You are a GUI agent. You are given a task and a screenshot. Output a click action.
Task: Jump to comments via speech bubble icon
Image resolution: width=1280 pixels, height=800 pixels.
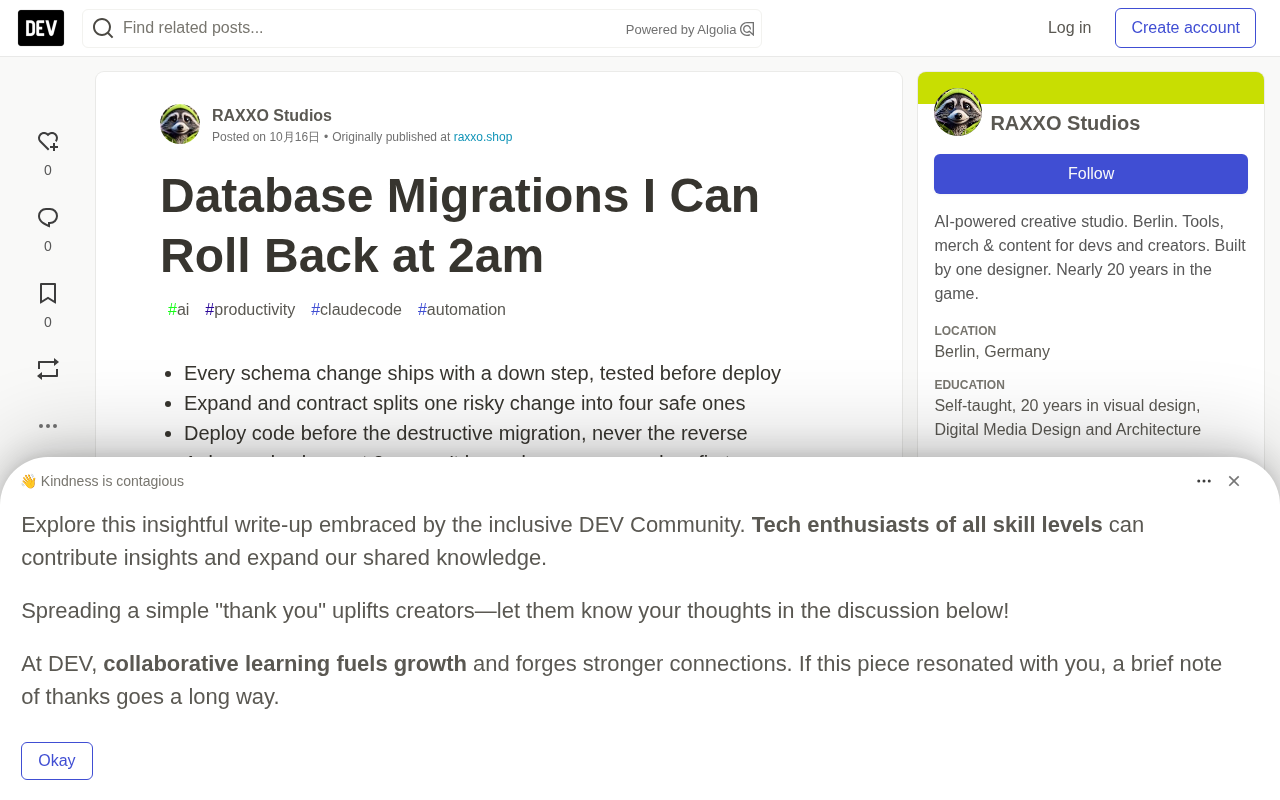[x=48, y=218]
